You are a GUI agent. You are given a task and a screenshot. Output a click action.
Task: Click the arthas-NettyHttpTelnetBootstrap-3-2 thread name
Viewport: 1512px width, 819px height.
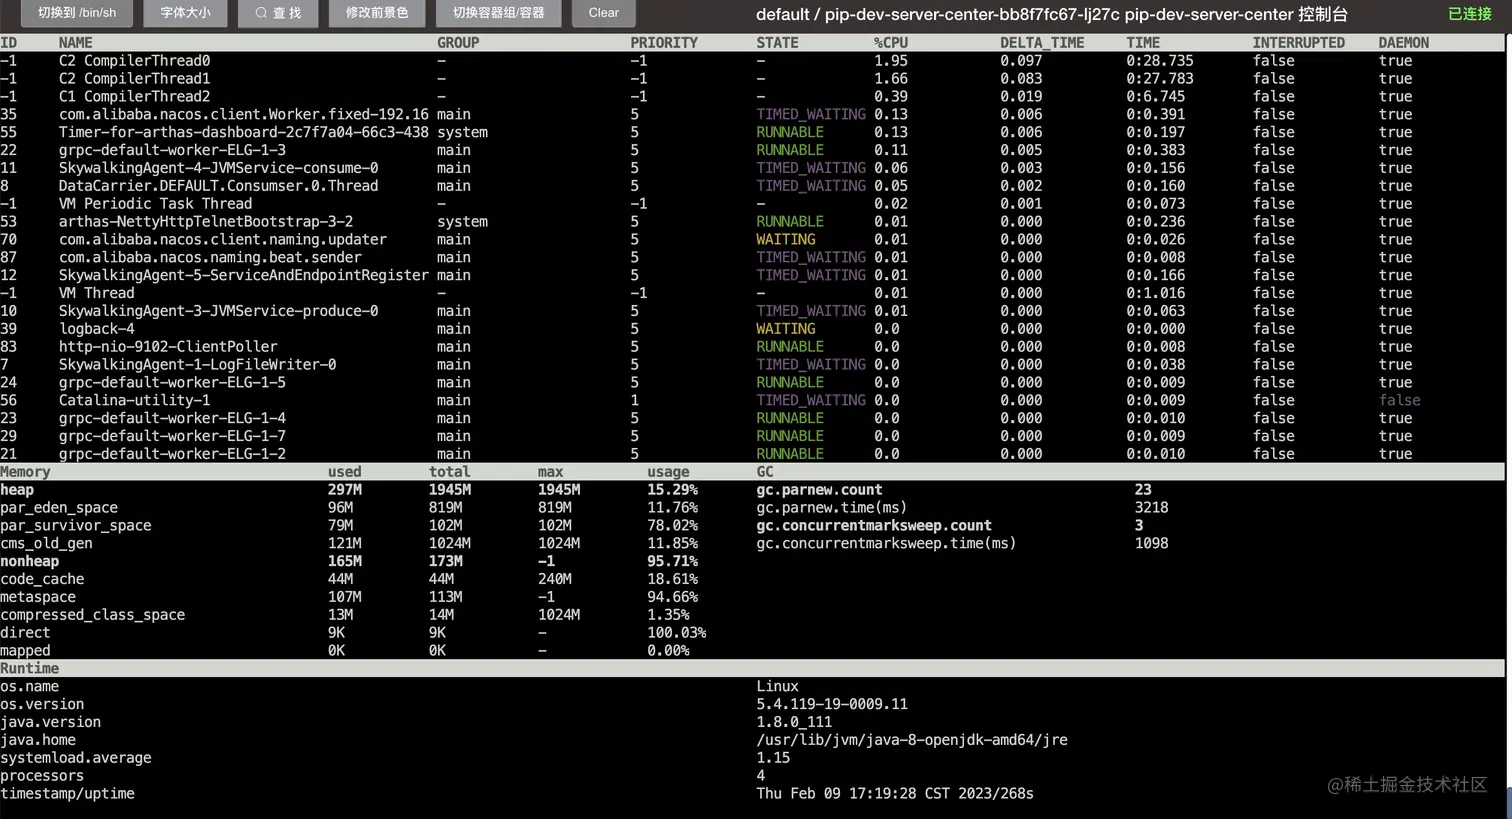[205, 222]
